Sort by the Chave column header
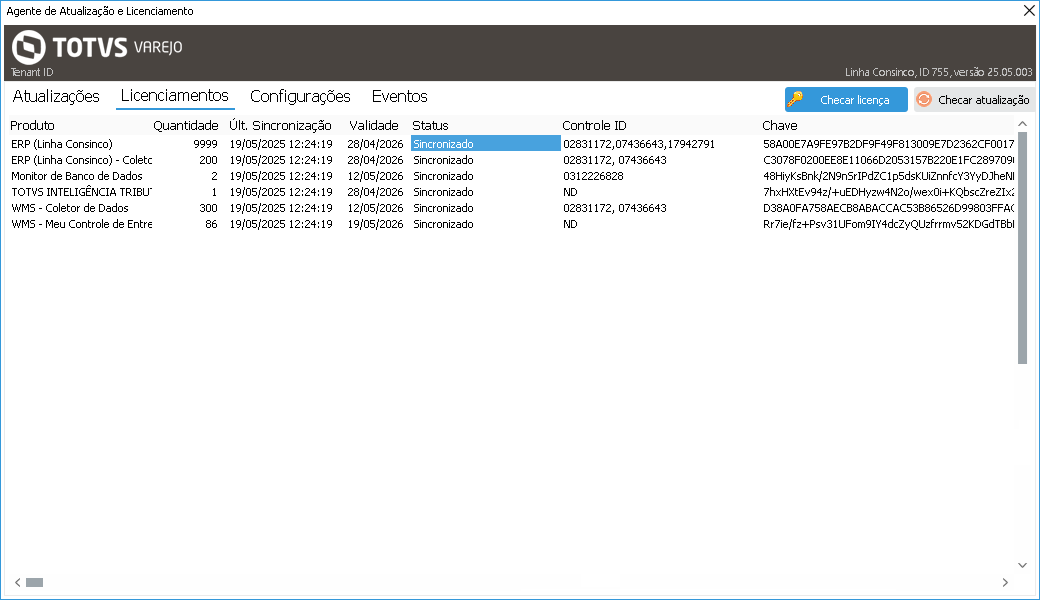Screen dimensions: 1040x600 pyautogui.click(x=779, y=125)
